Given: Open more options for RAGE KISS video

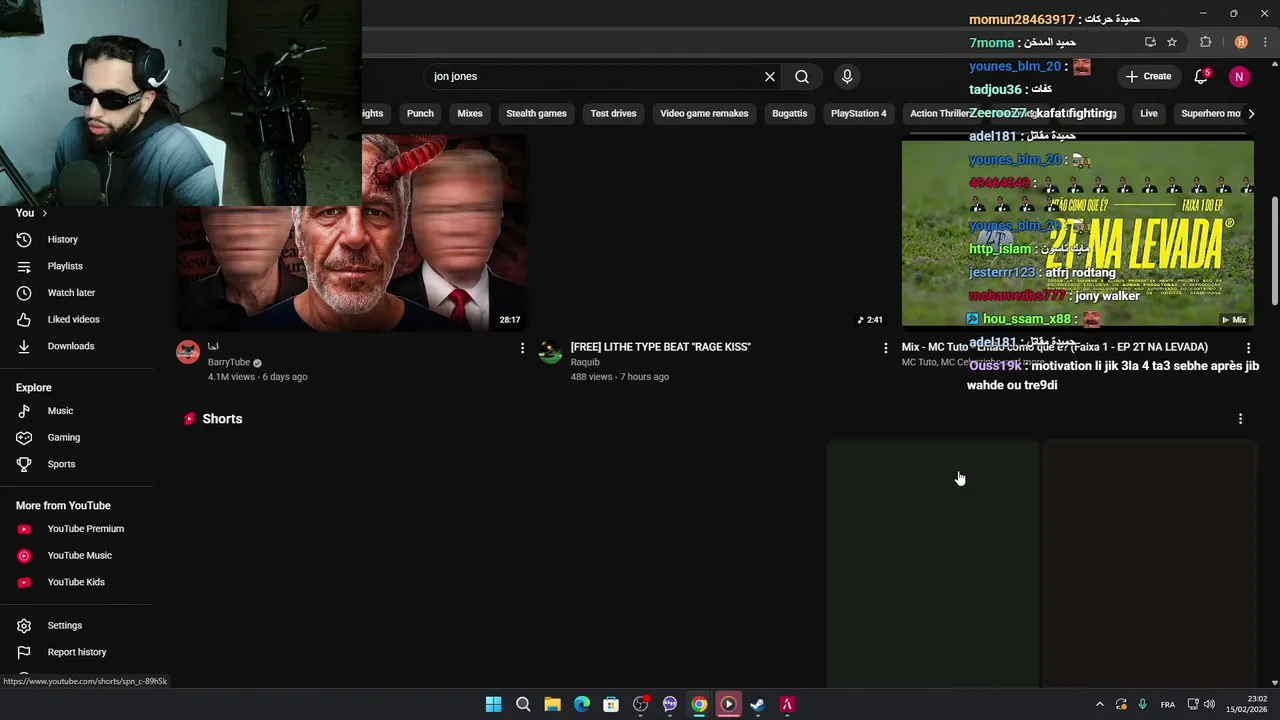Looking at the screenshot, I should [x=885, y=348].
